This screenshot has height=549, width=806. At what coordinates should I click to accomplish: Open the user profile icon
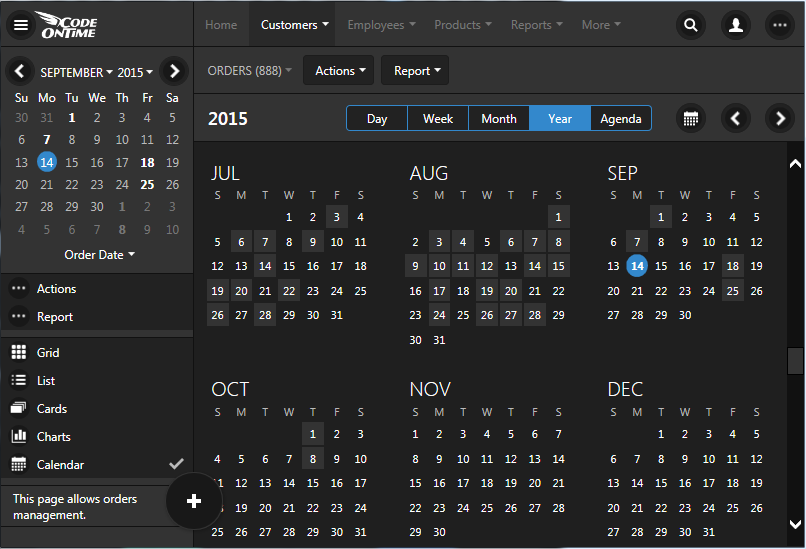coord(736,25)
